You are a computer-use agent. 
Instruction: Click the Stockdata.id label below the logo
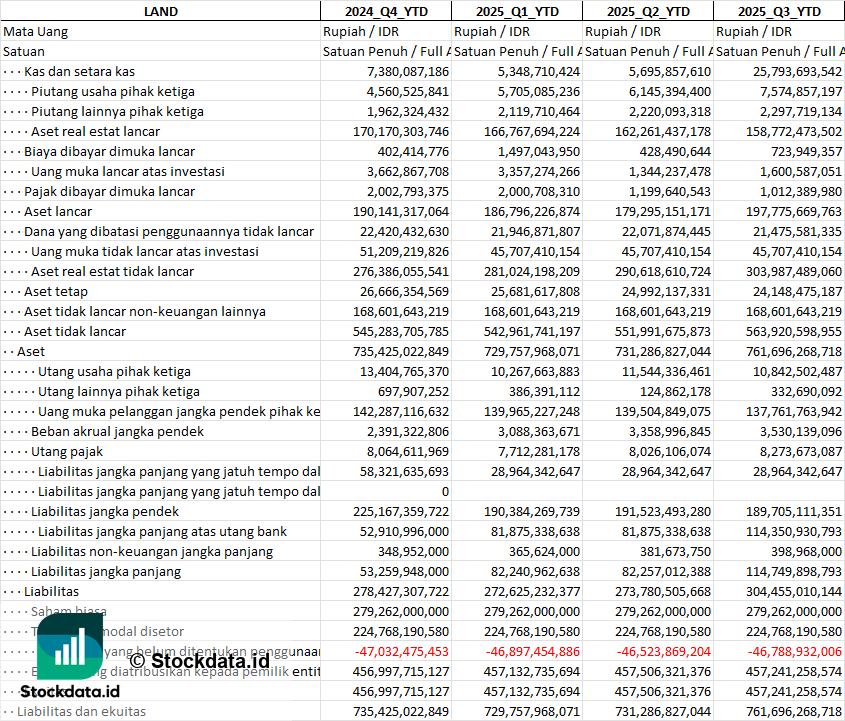[70, 691]
